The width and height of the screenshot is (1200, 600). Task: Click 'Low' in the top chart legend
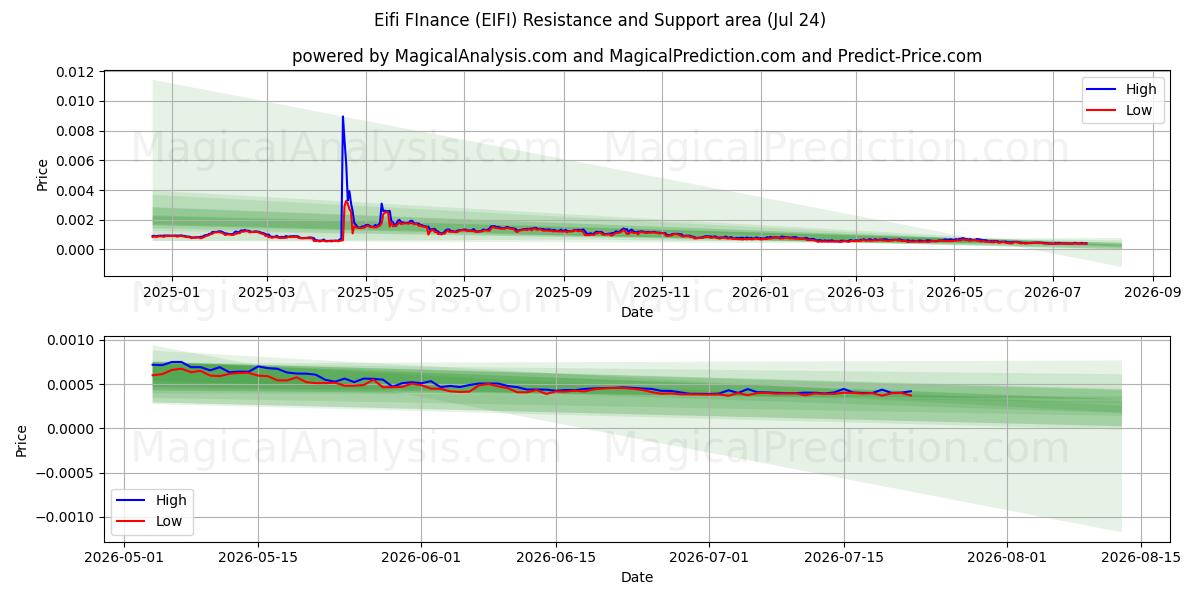coord(1139,110)
